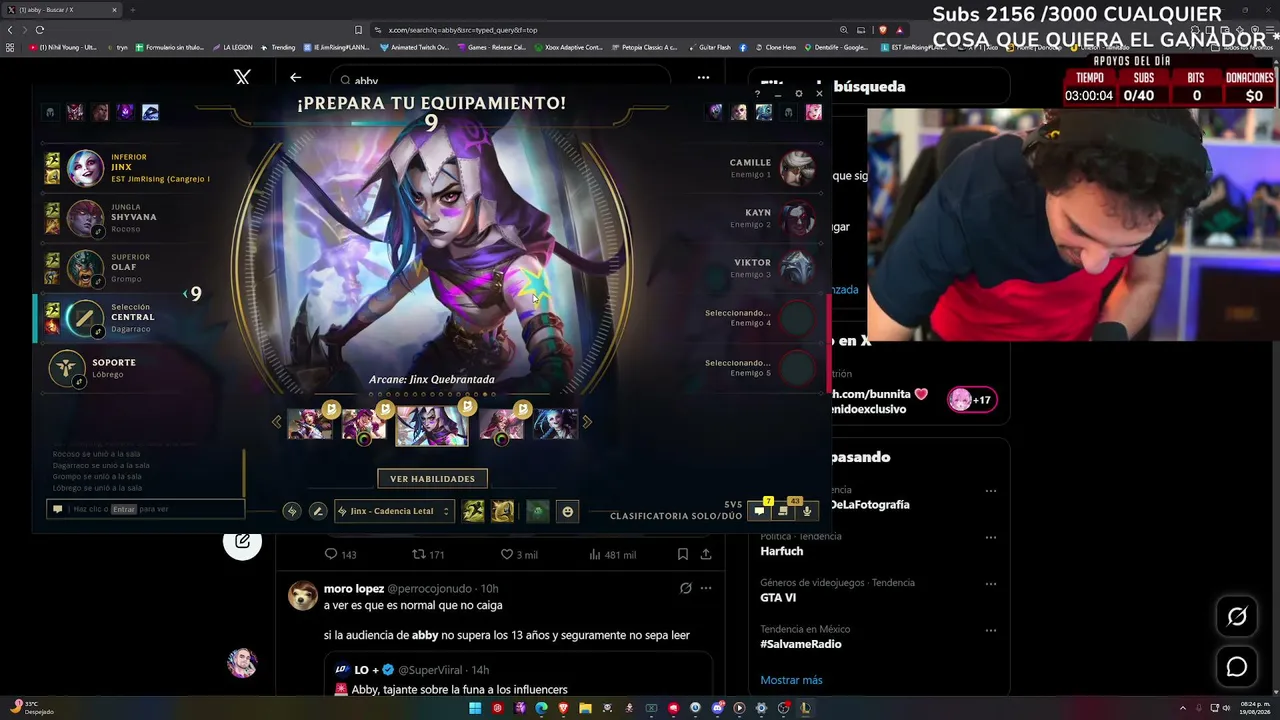Open the Trending bookmark
Screen dimensions: 1280x720
(x=279, y=47)
